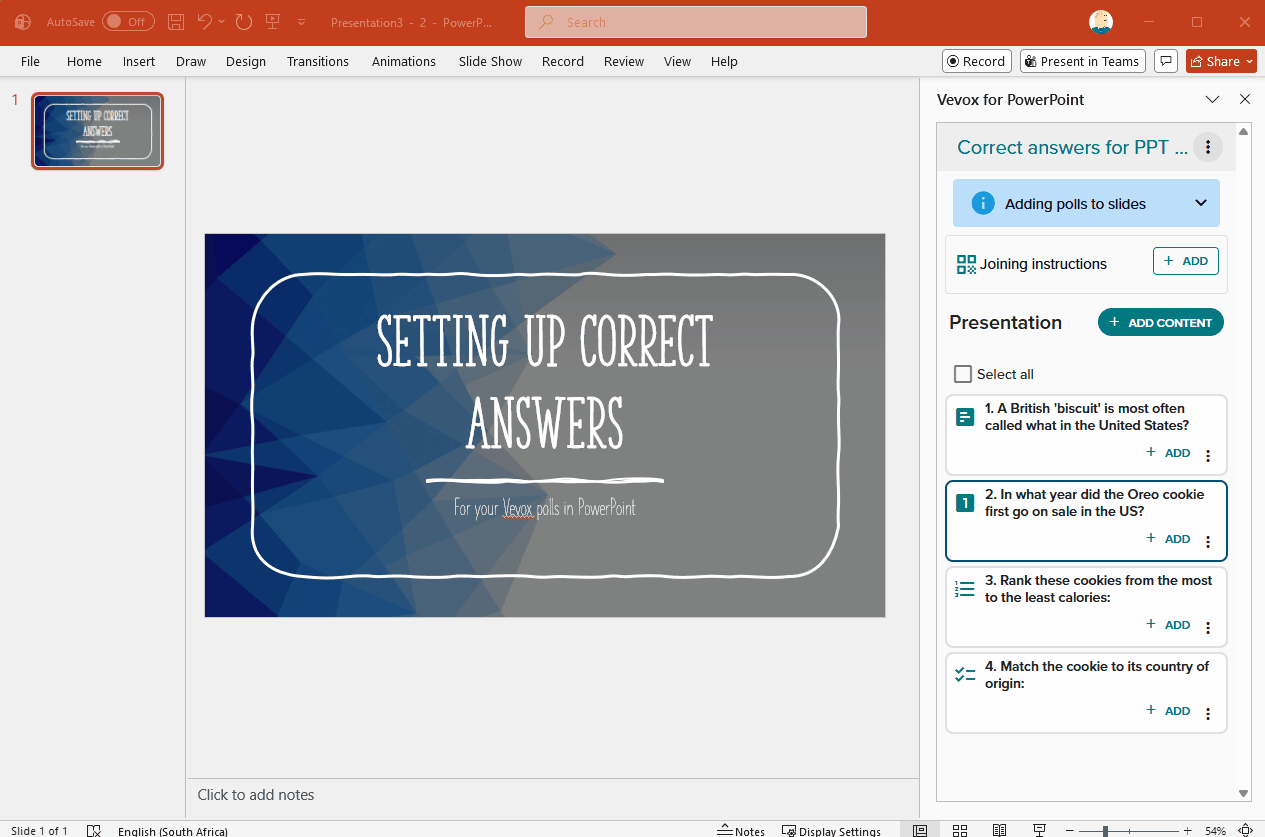
Task: Open Vevox task pane options chevron
Action: 1212,99
